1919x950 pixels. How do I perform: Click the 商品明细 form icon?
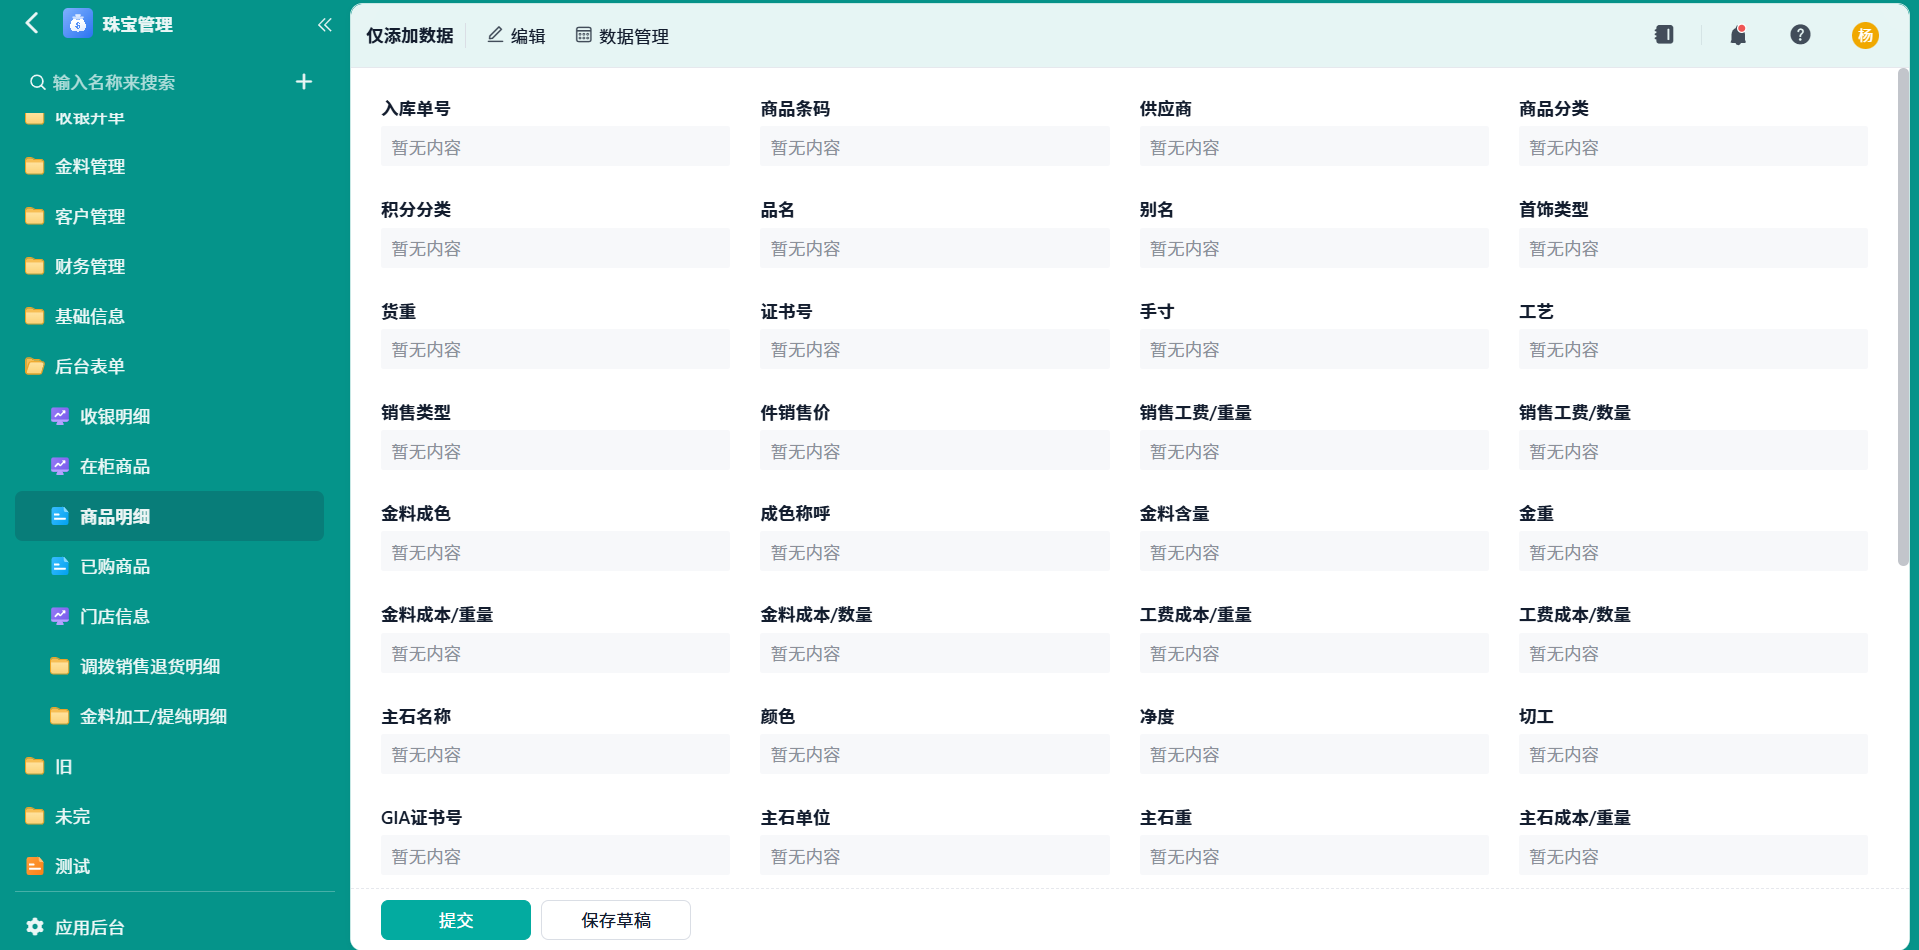click(60, 516)
